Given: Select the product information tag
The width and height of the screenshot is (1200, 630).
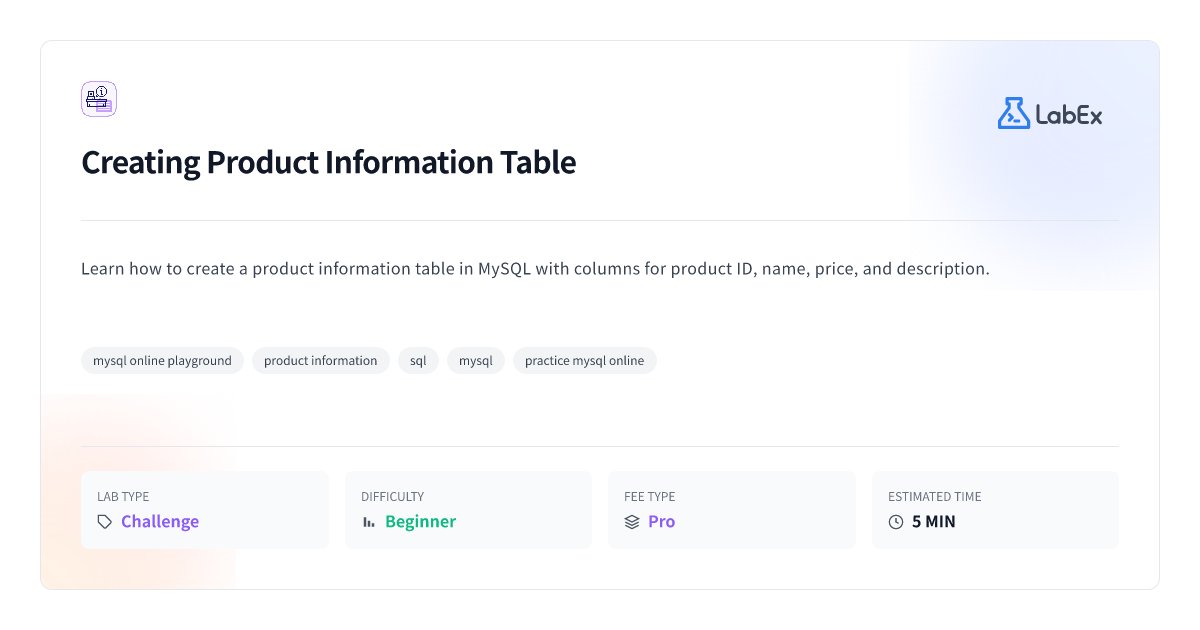Looking at the screenshot, I should [320, 360].
